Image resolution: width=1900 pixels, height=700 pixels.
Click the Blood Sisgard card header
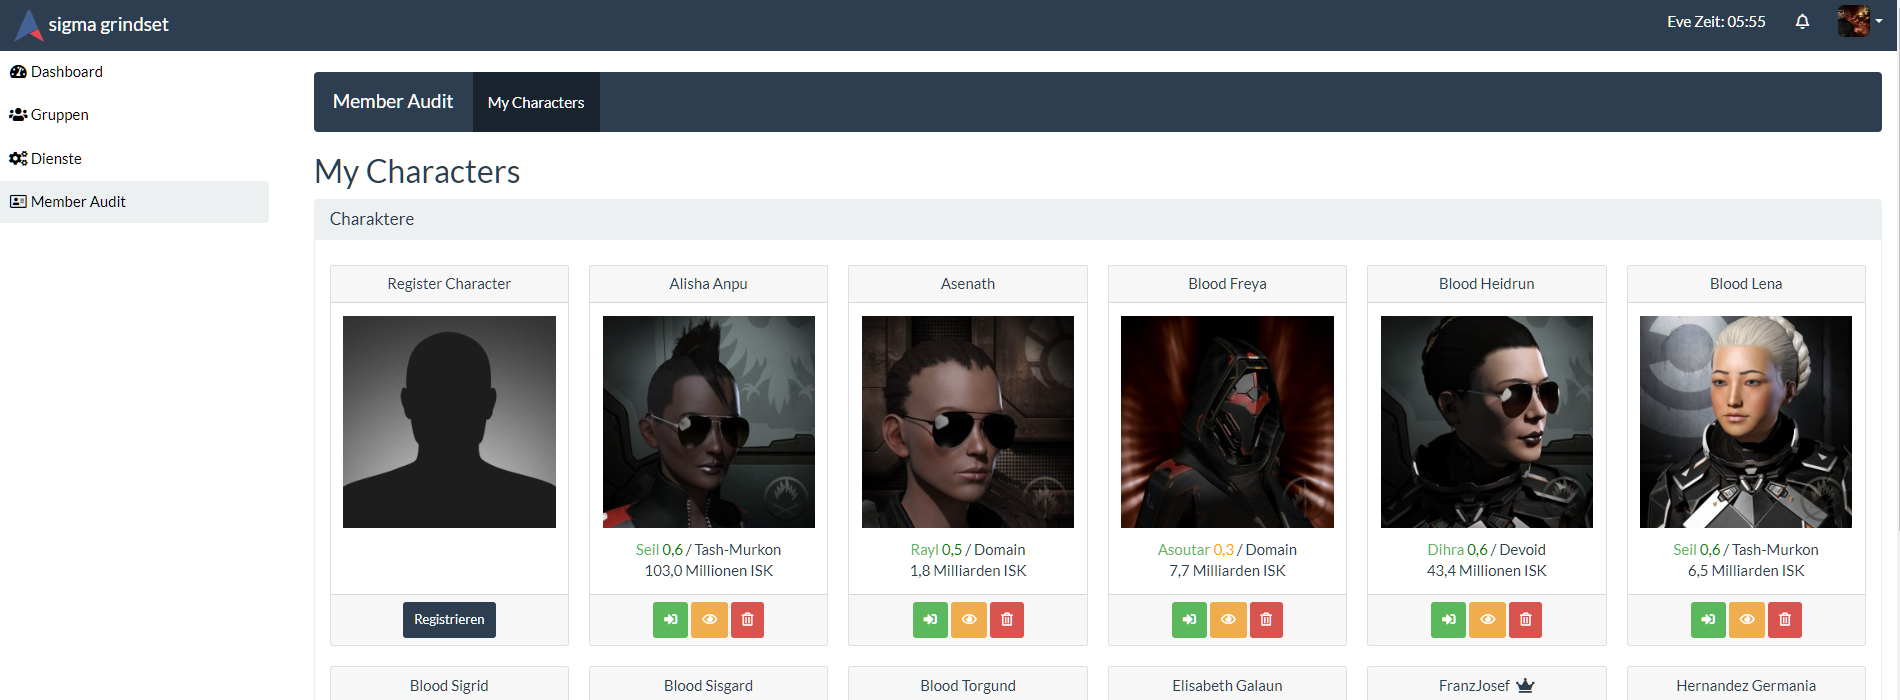coord(709,685)
